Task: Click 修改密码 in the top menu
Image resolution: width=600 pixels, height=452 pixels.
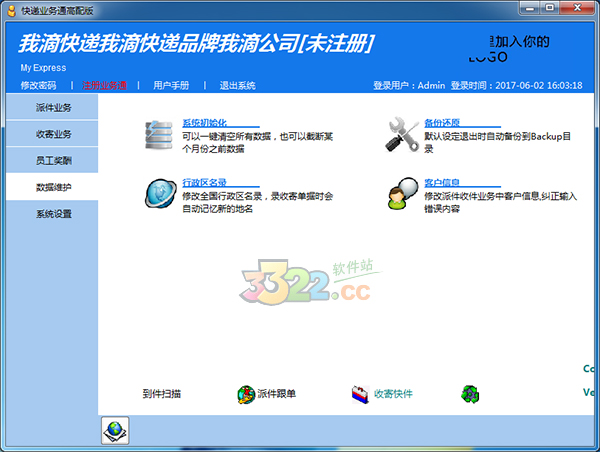Action: [x=38, y=85]
